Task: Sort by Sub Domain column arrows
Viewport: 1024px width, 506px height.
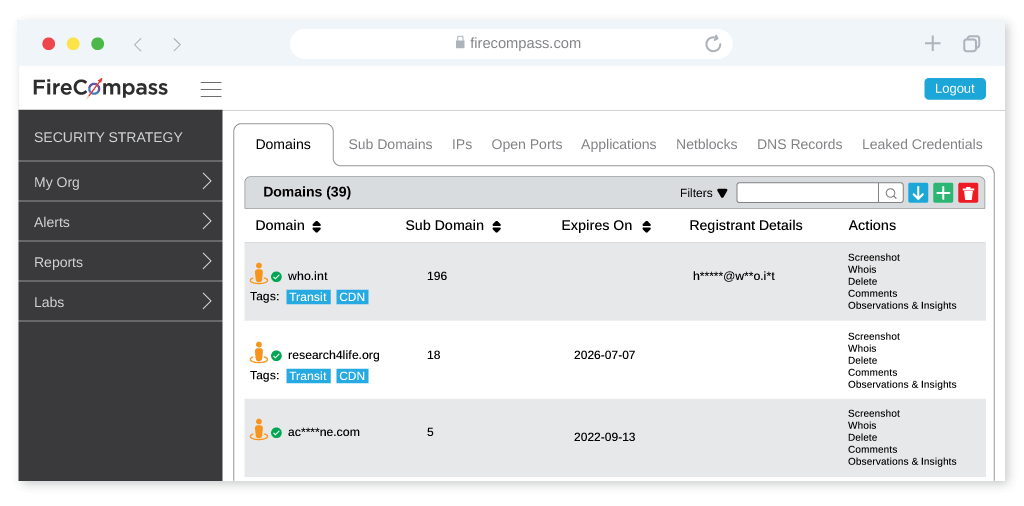Action: point(496,227)
